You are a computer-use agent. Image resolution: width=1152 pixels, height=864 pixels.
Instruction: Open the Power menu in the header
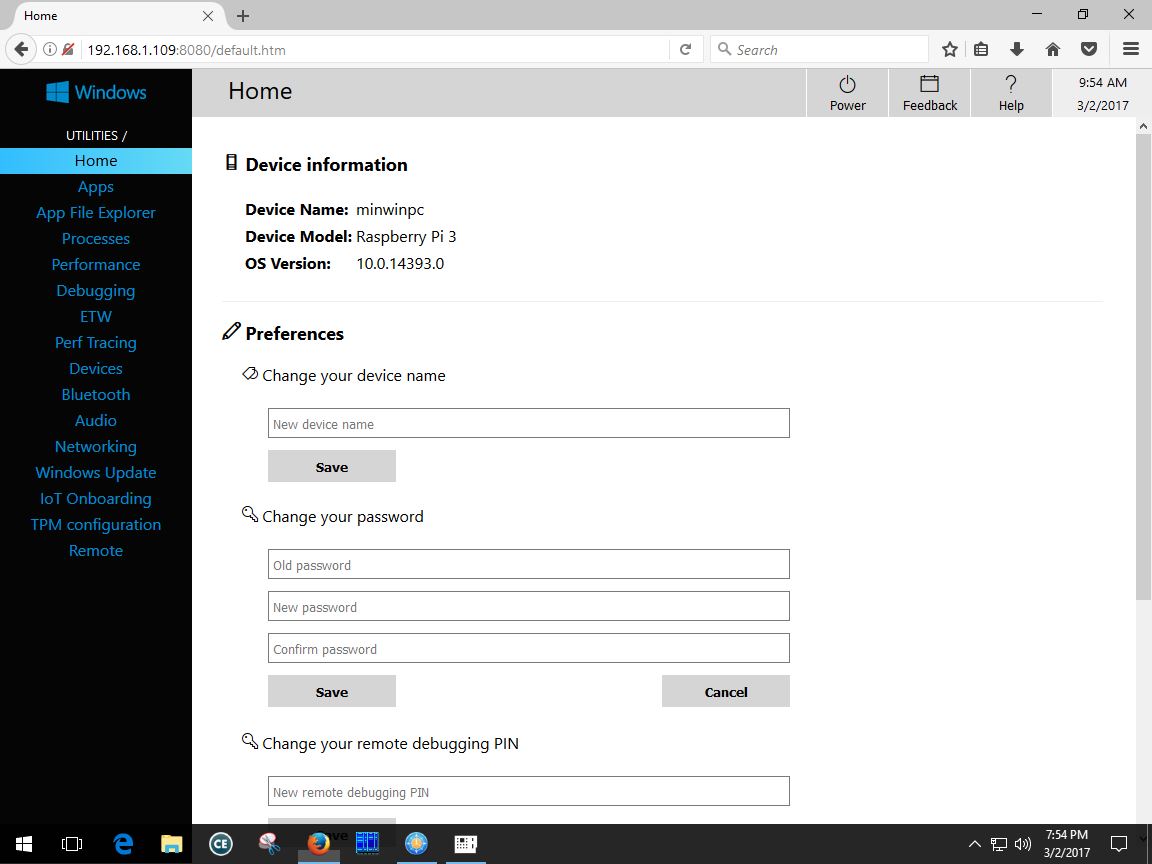[x=847, y=93]
